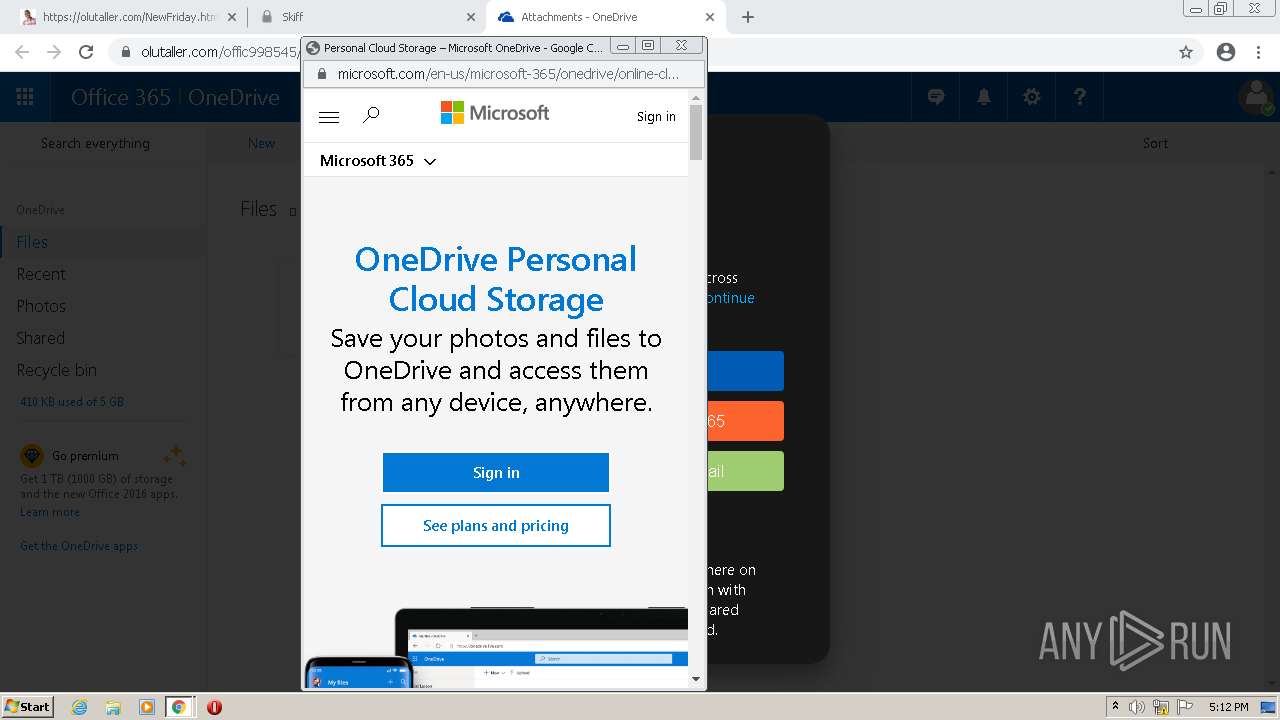1280x720 pixels.
Task: Select Recent in OneDrive sidebar
Action: [41, 274]
